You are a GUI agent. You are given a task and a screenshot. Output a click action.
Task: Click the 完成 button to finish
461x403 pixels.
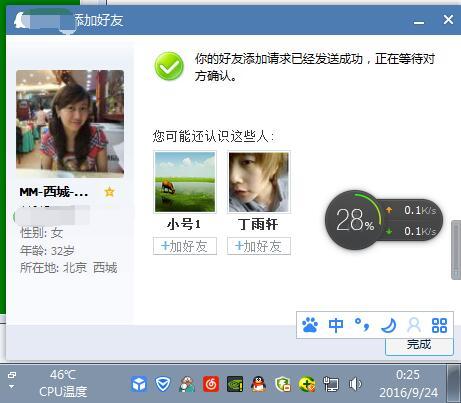coord(419,345)
